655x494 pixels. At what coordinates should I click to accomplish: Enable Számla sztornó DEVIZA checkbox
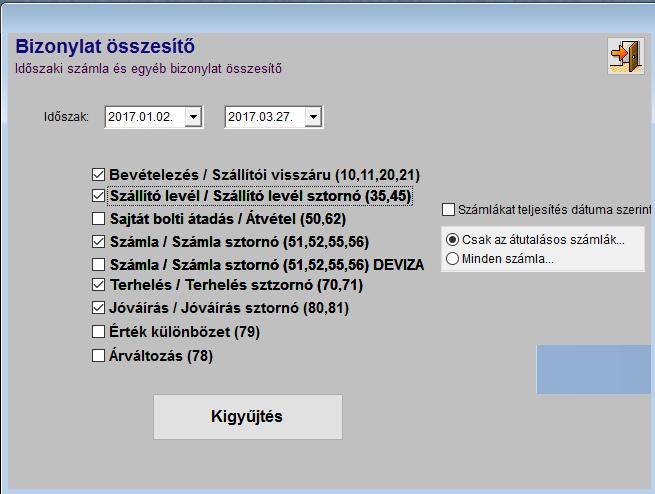98,264
